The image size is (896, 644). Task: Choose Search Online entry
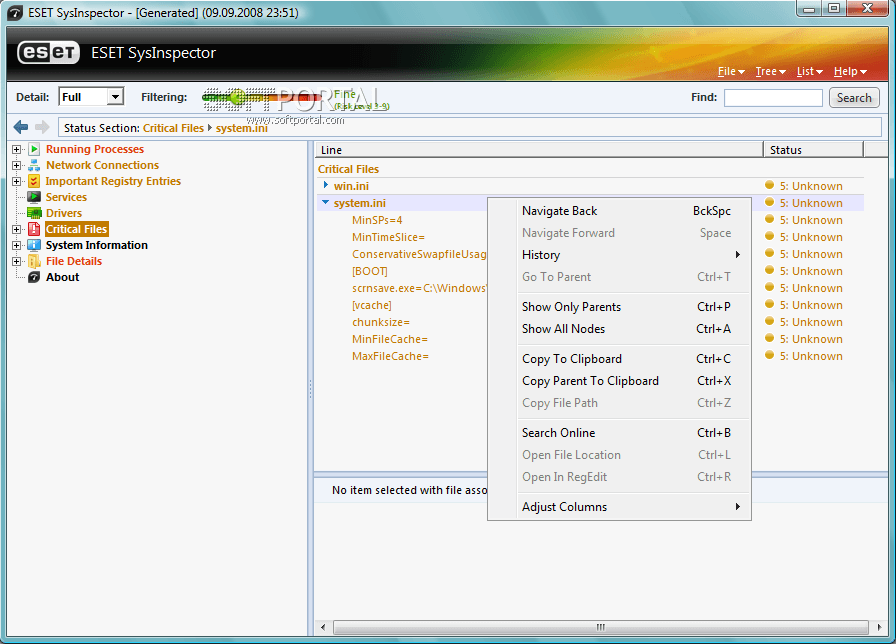point(619,433)
